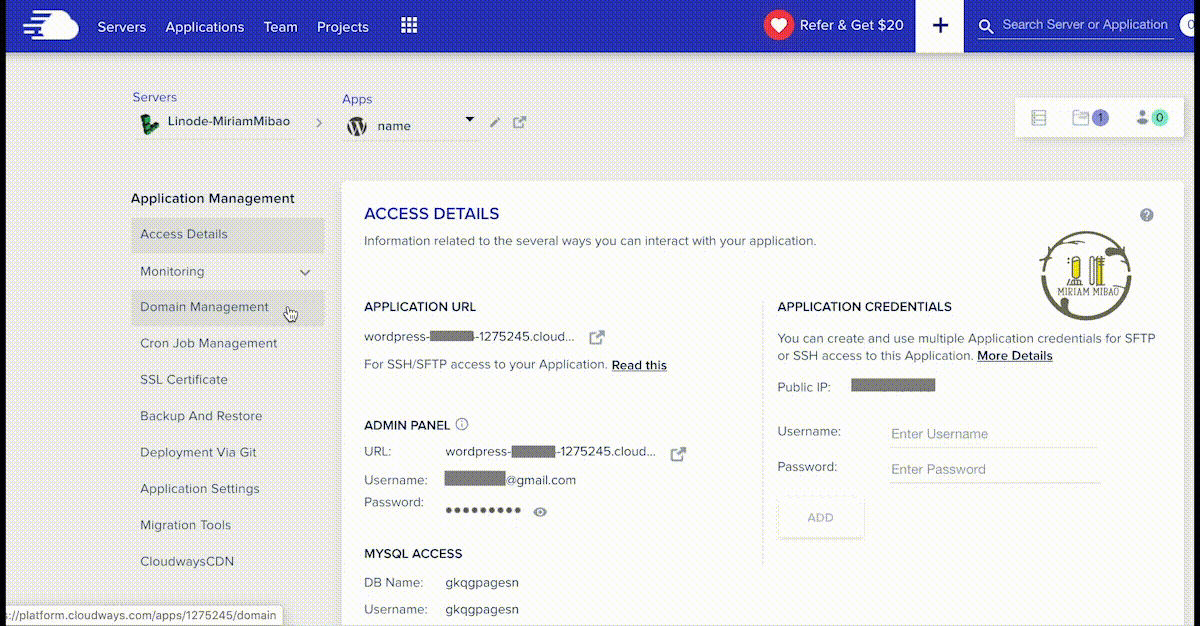The height and width of the screenshot is (626, 1200).
Task: Click the WordPress logo beside app name
Action: [356, 127]
